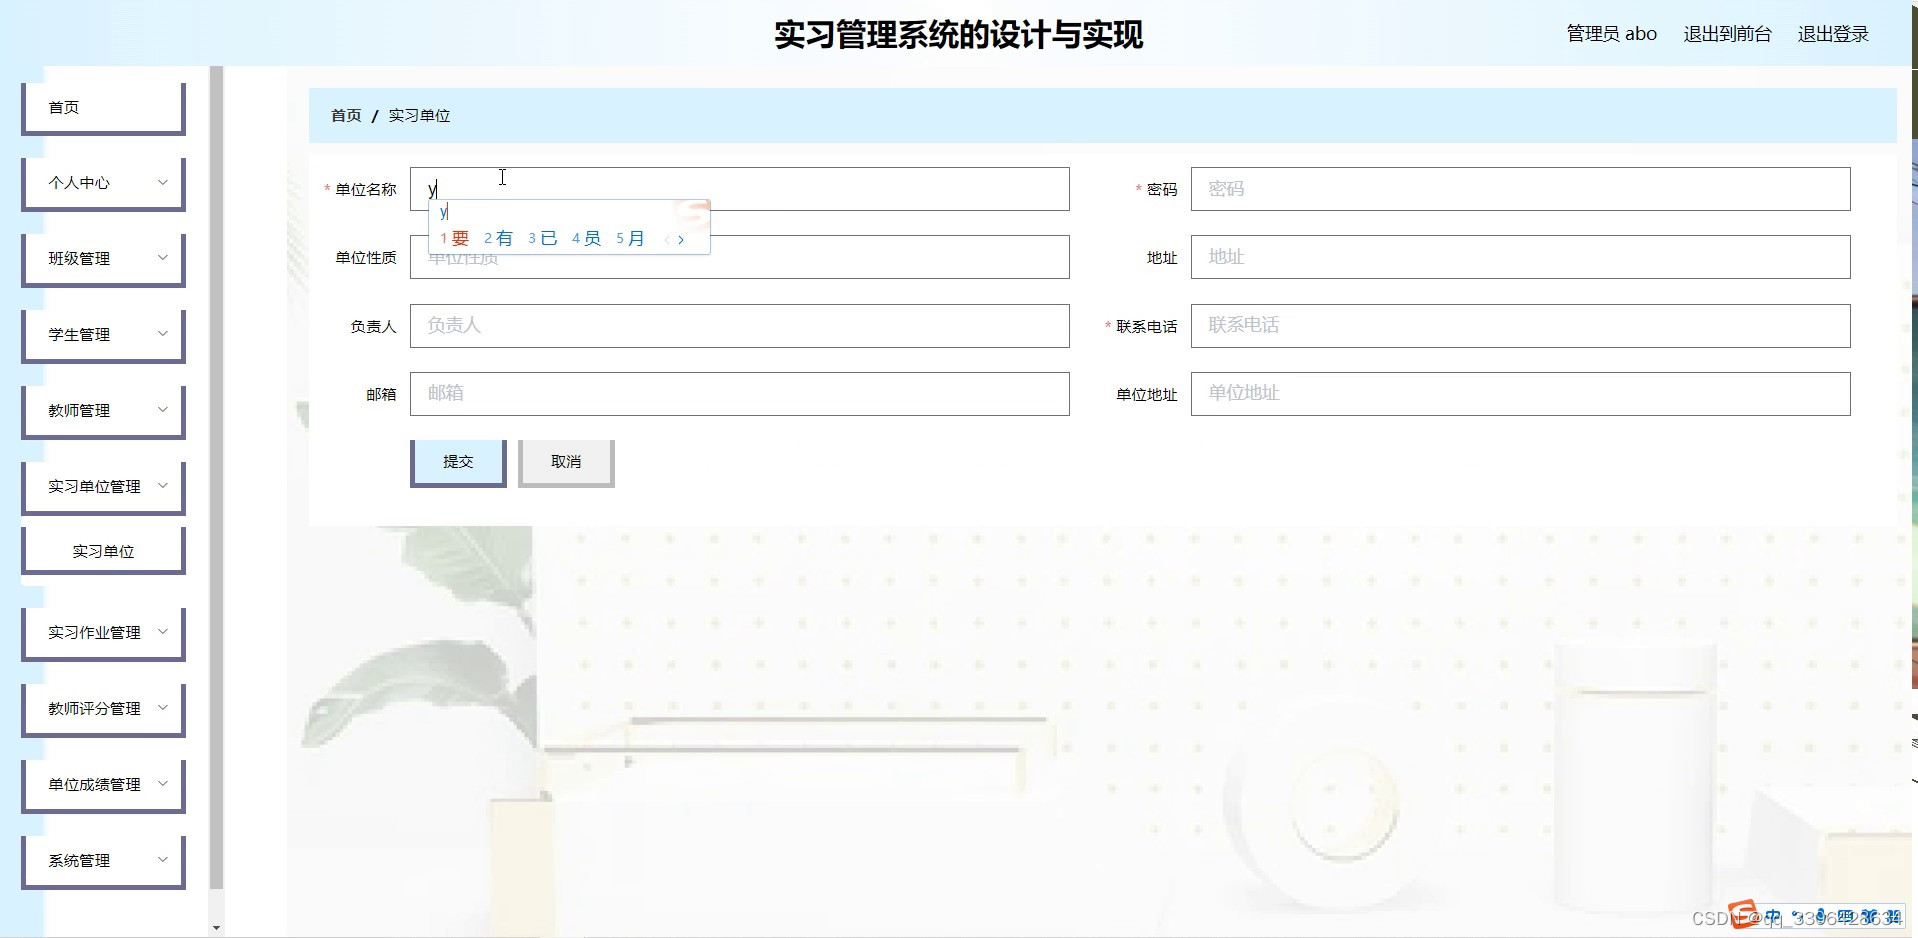
Task: Click the 退出登录 logout link
Action: click(1833, 34)
